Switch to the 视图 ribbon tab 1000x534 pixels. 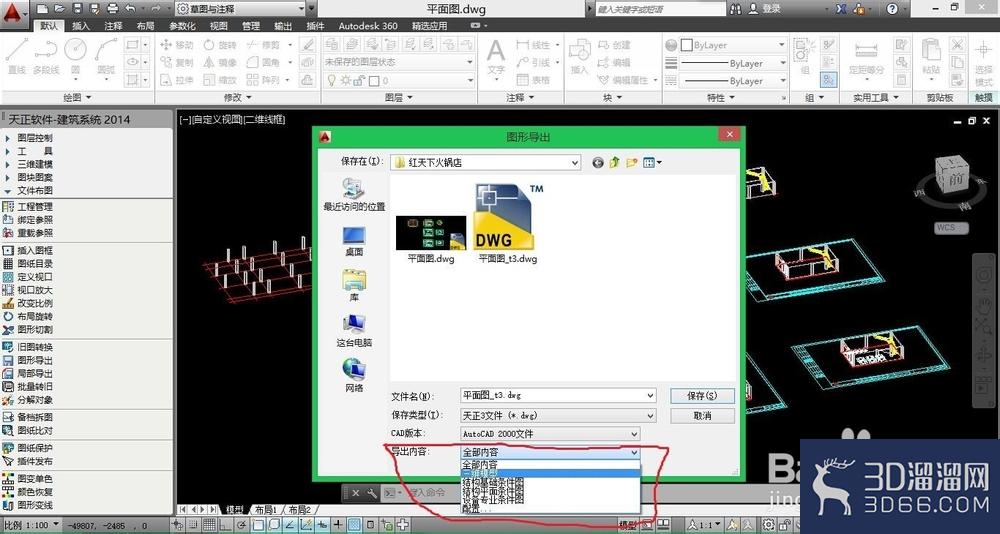[x=218, y=26]
